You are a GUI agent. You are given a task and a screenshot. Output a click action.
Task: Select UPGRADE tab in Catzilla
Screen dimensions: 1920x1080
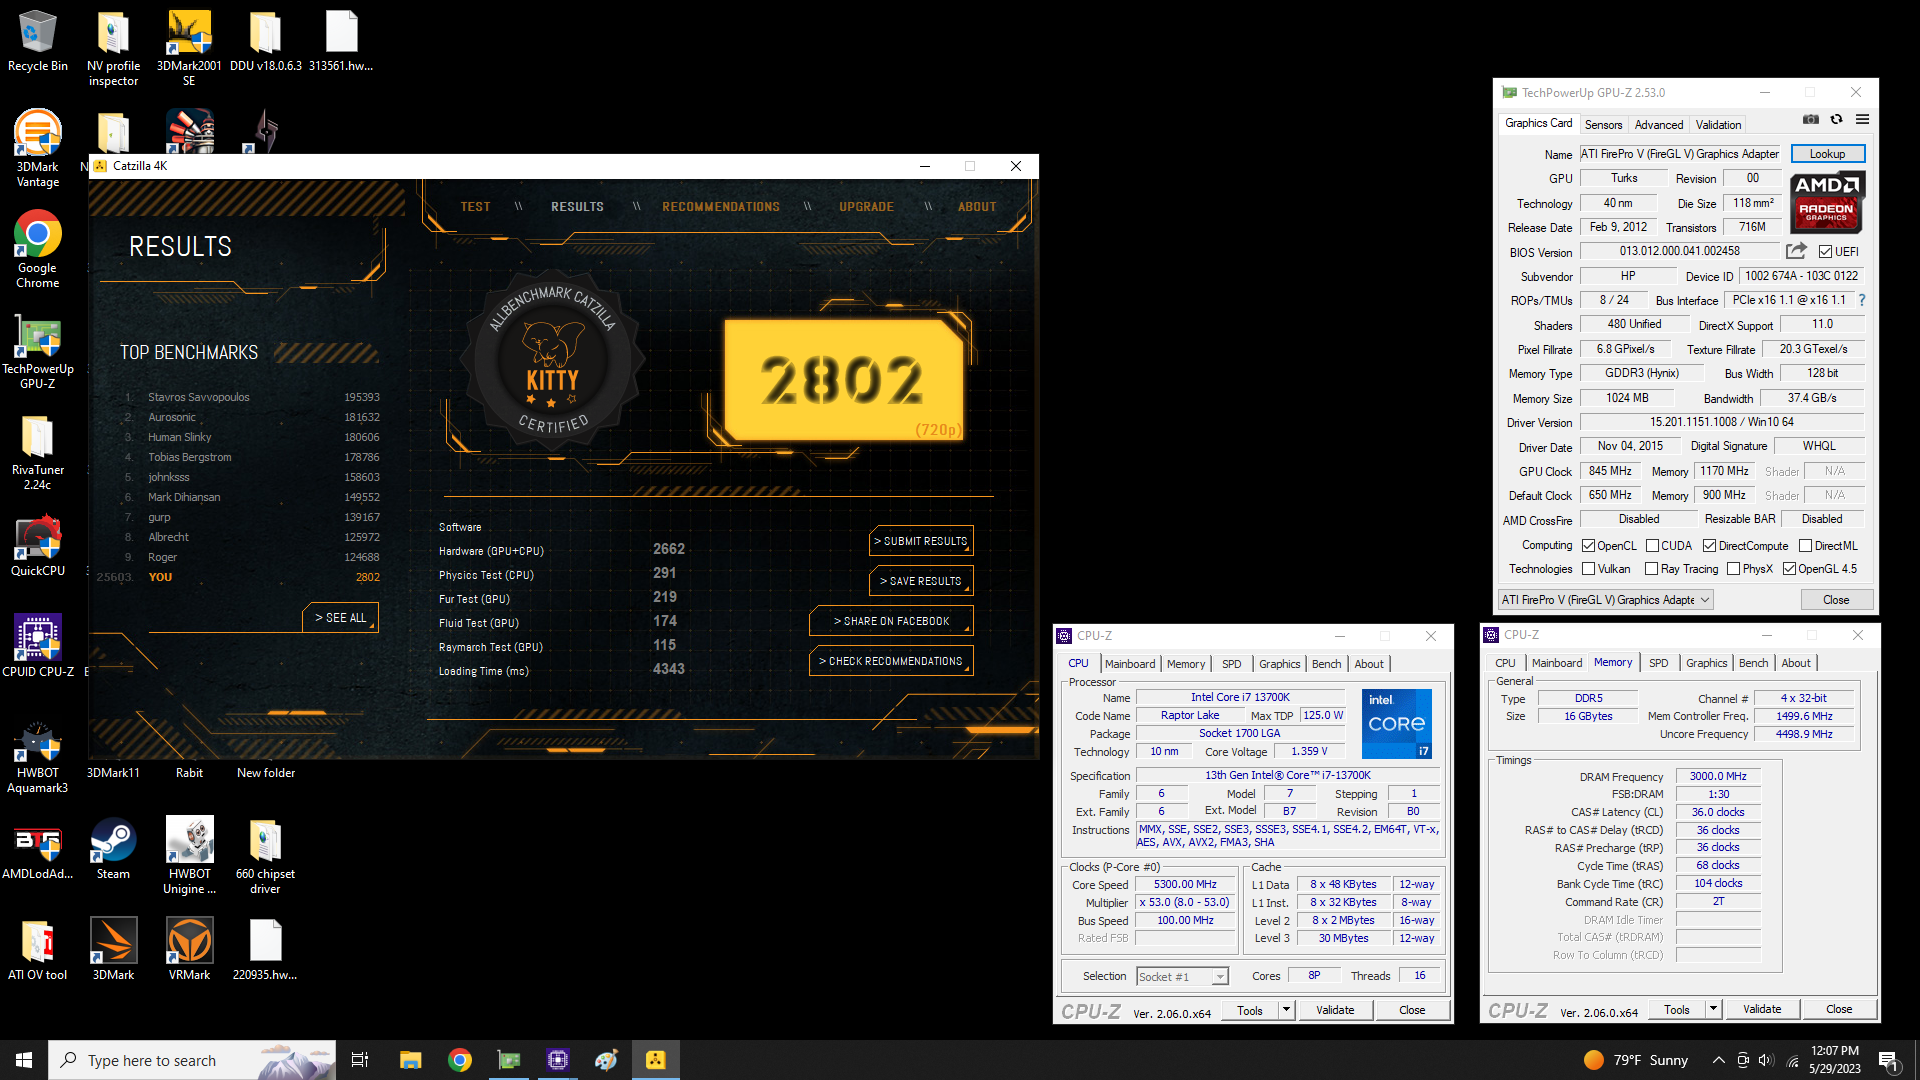[866, 207]
